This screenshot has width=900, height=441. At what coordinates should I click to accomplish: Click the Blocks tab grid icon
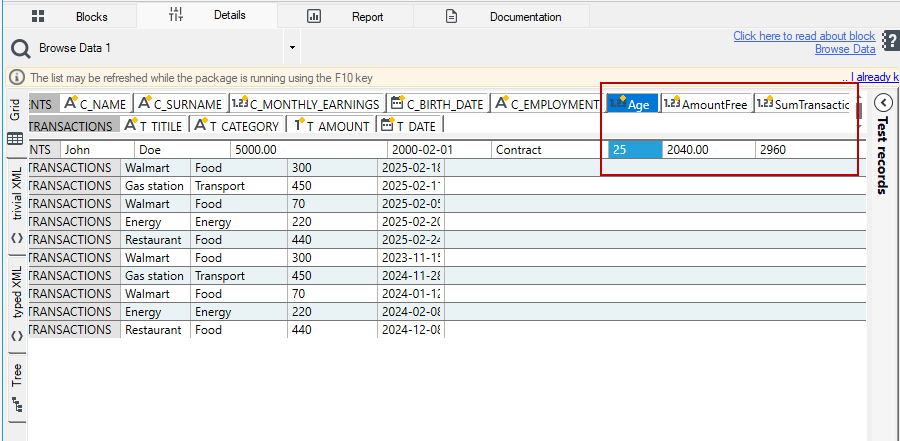(x=38, y=16)
